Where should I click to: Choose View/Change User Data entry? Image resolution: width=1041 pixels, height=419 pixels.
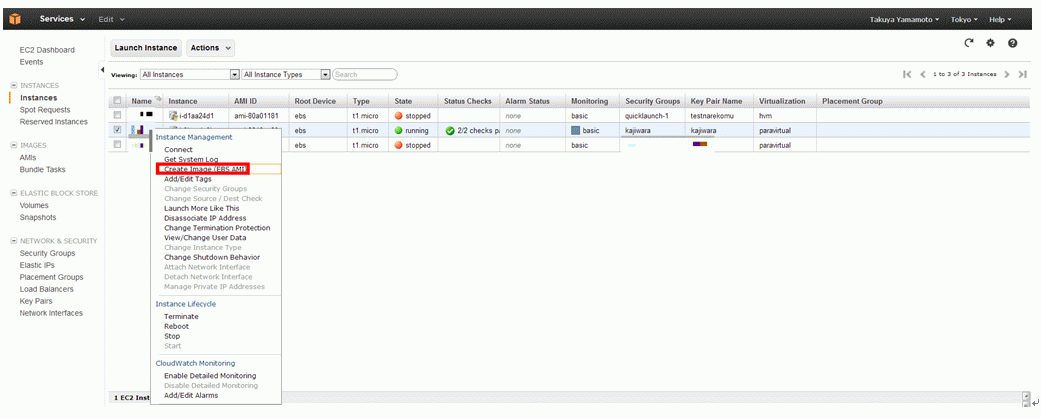tap(205, 238)
